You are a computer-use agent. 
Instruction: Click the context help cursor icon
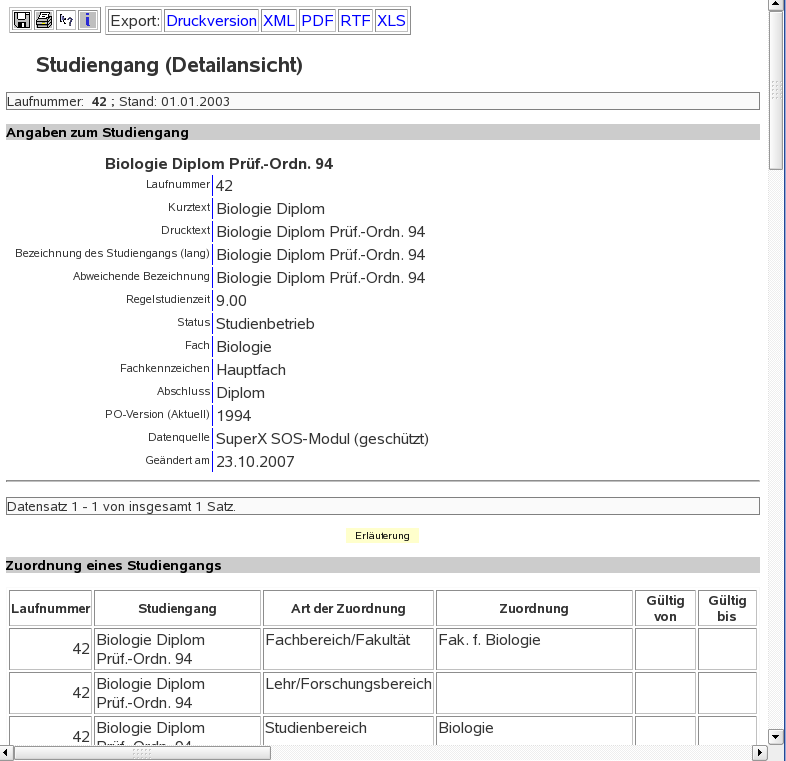coord(66,21)
